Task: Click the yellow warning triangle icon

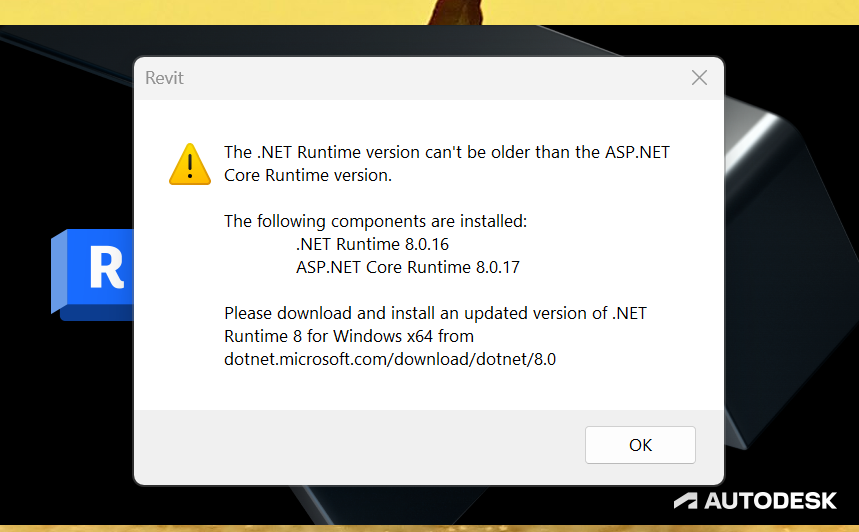Action: [x=189, y=164]
